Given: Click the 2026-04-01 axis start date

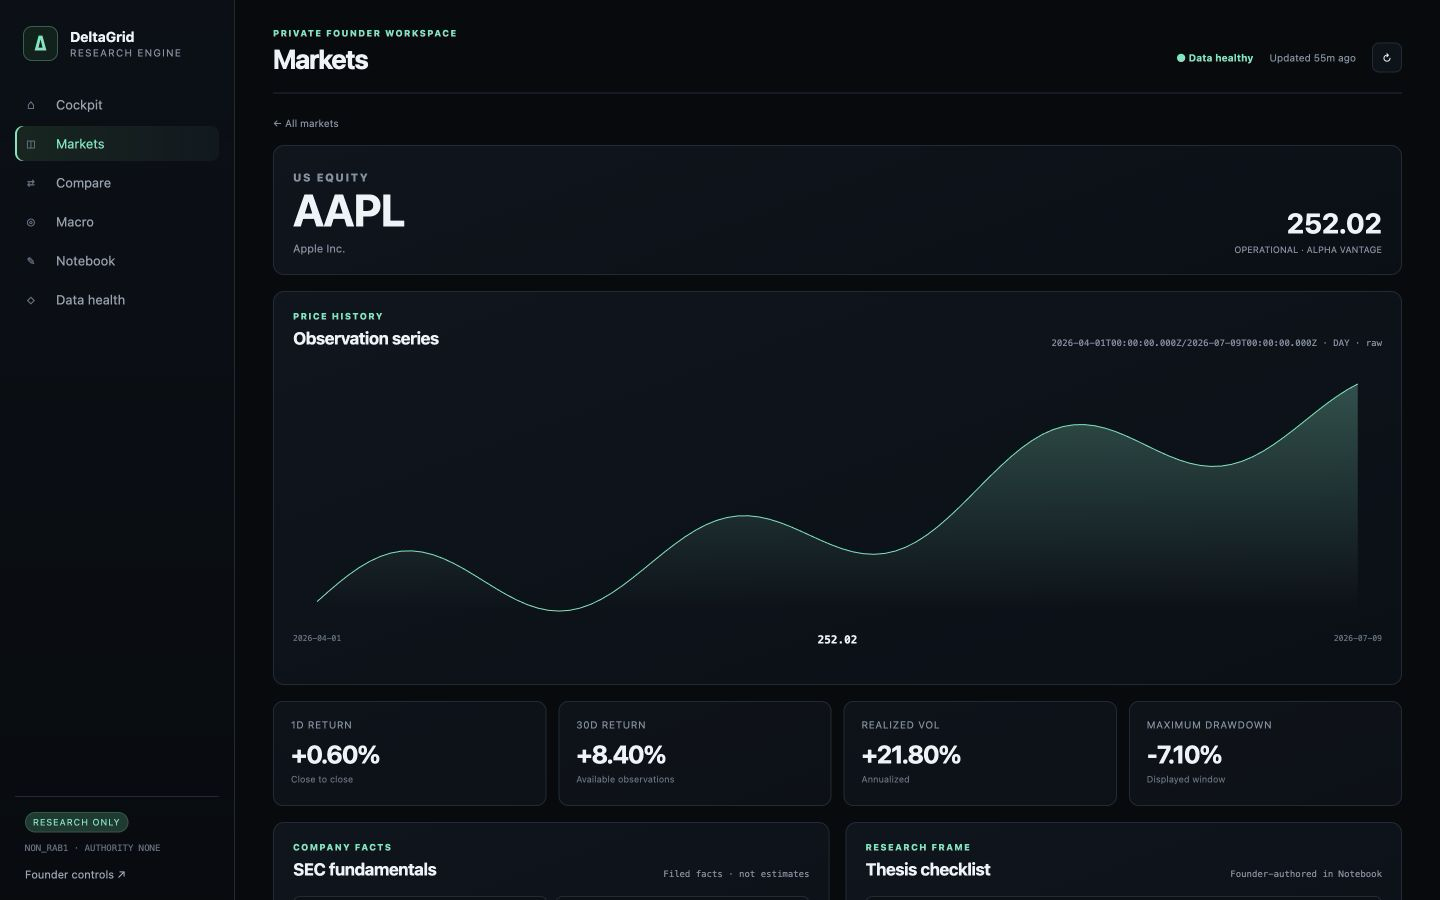Looking at the screenshot, I should (x=317, y=638).
